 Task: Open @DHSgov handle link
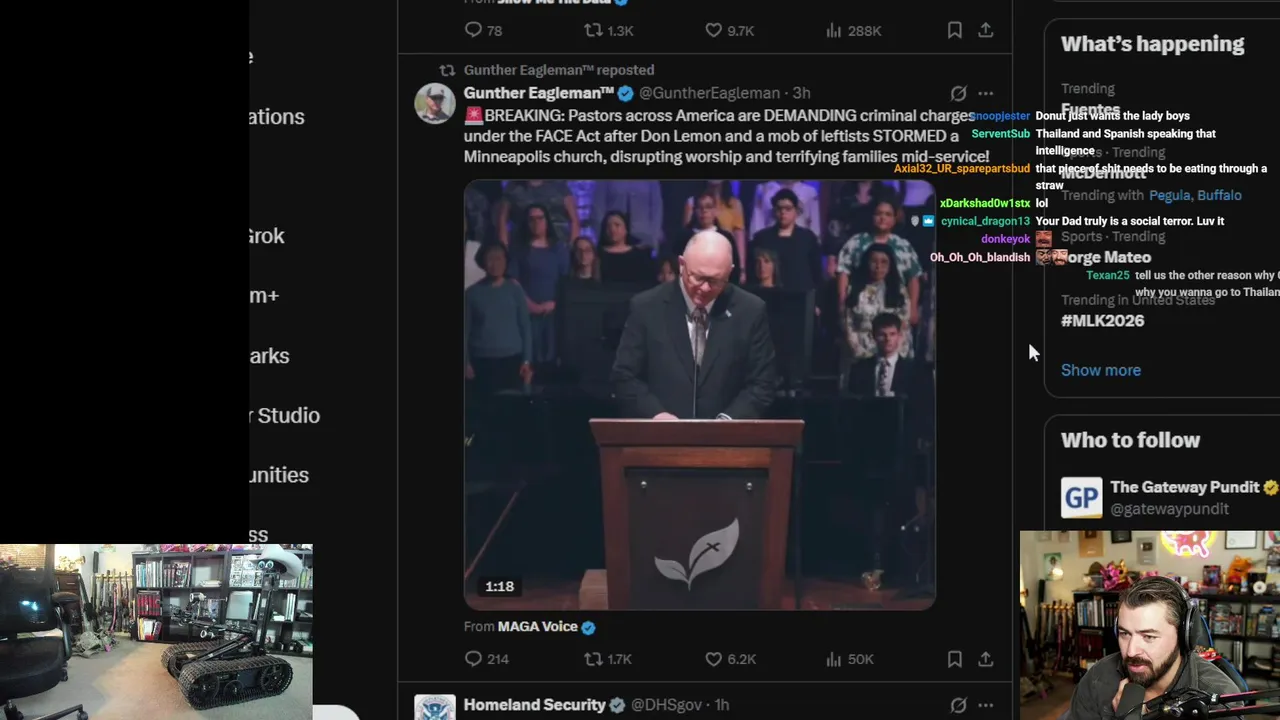click(x=666, y=705)
